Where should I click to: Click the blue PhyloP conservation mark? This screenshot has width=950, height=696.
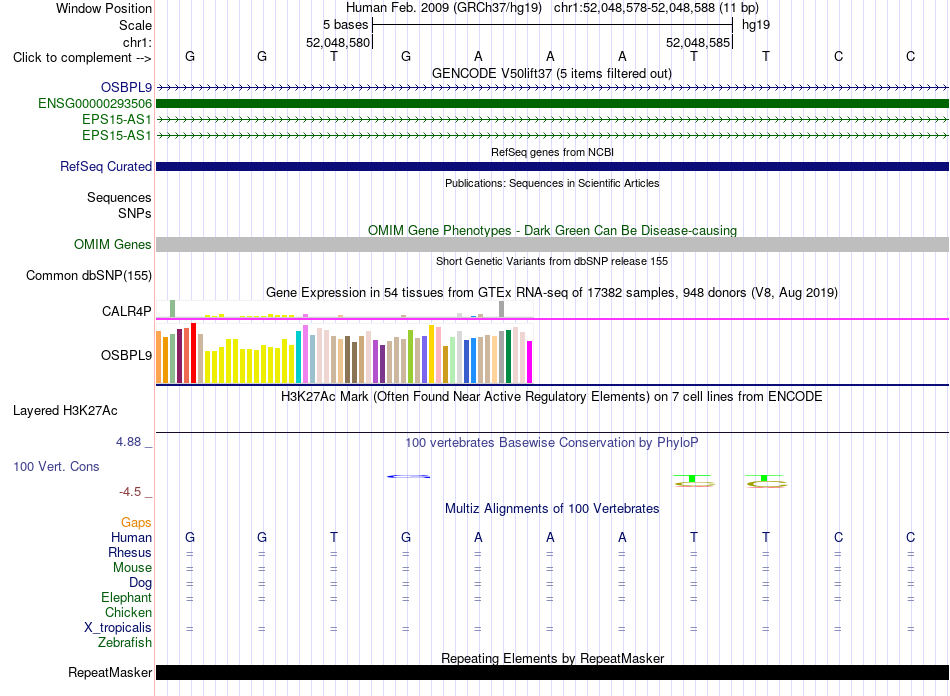(408, 477)
